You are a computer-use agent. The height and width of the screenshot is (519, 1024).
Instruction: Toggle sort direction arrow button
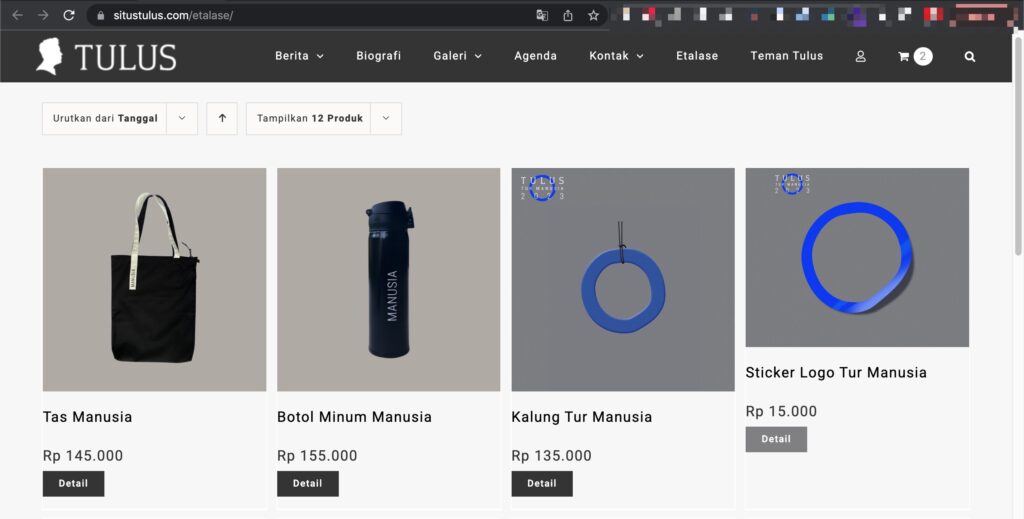222,118
